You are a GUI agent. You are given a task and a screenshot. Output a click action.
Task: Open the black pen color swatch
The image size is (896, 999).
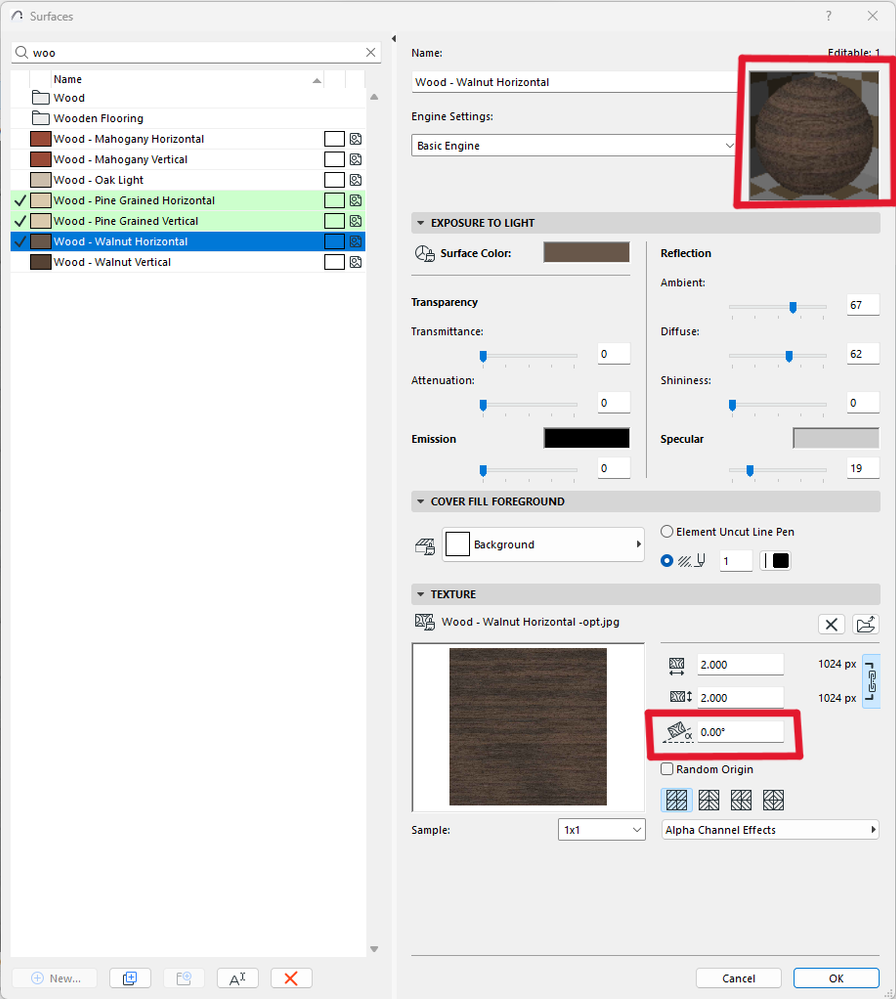776,561
